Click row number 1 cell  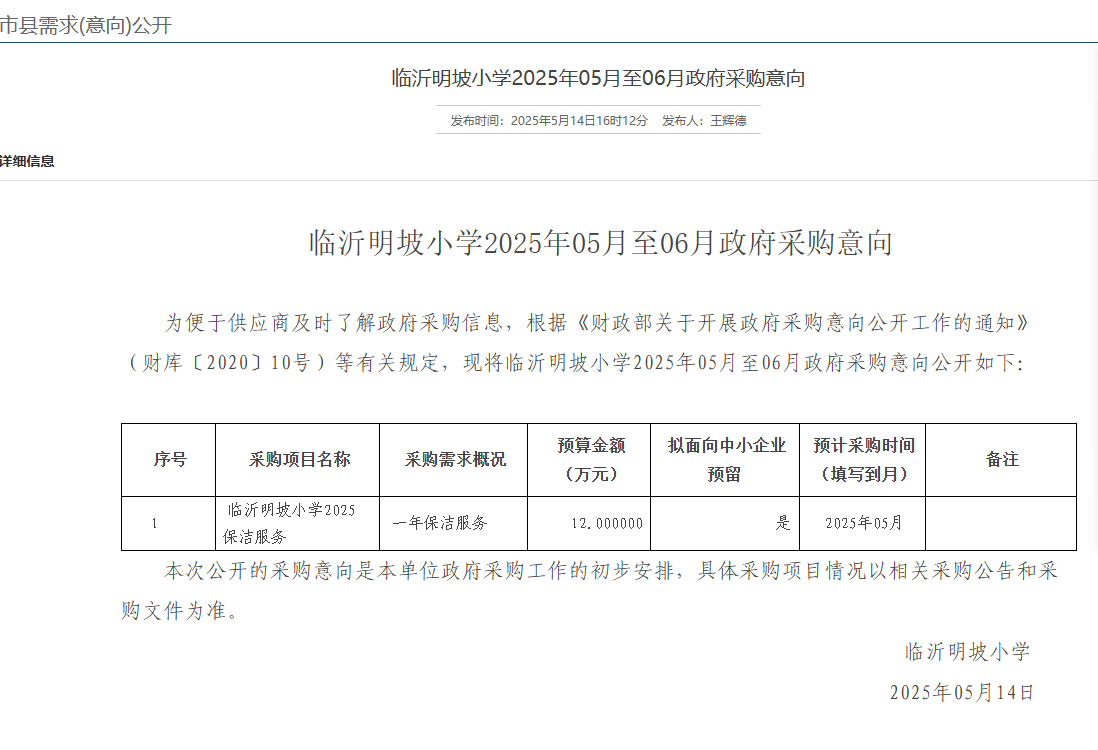tap(169, 523)
